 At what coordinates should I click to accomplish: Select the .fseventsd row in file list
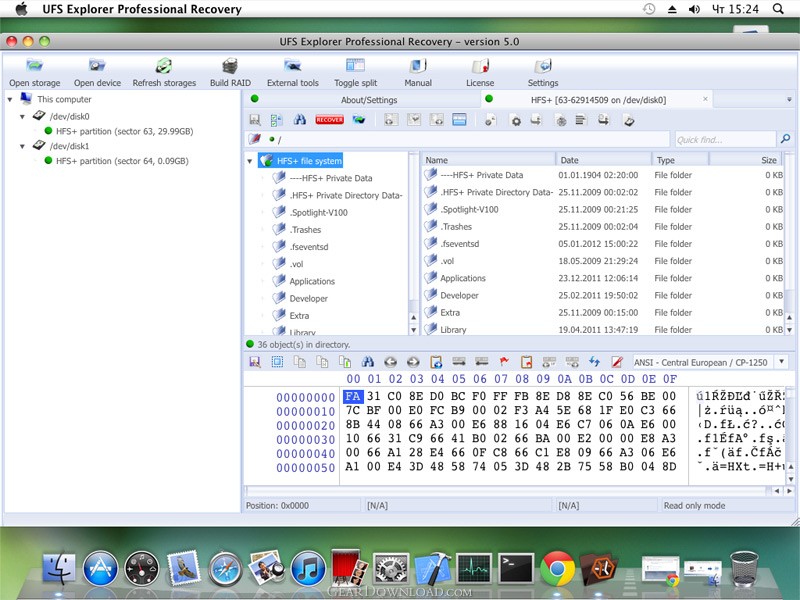pos(603,244)
